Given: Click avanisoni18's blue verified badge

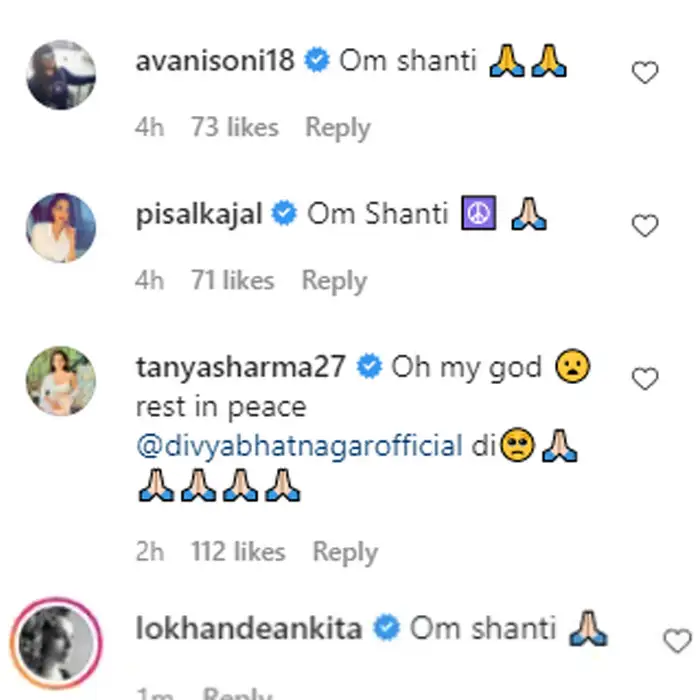Looking at the screenshot, I should (x=317, y=62).
